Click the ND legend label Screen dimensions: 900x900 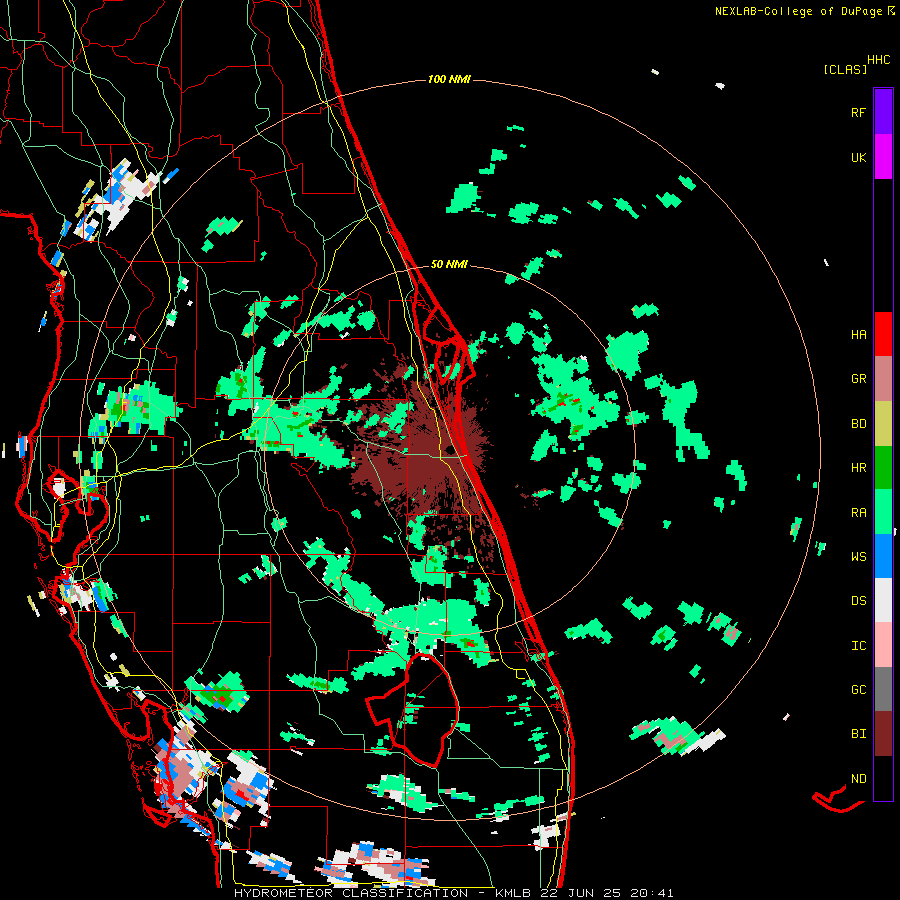(x=858, y=778)
